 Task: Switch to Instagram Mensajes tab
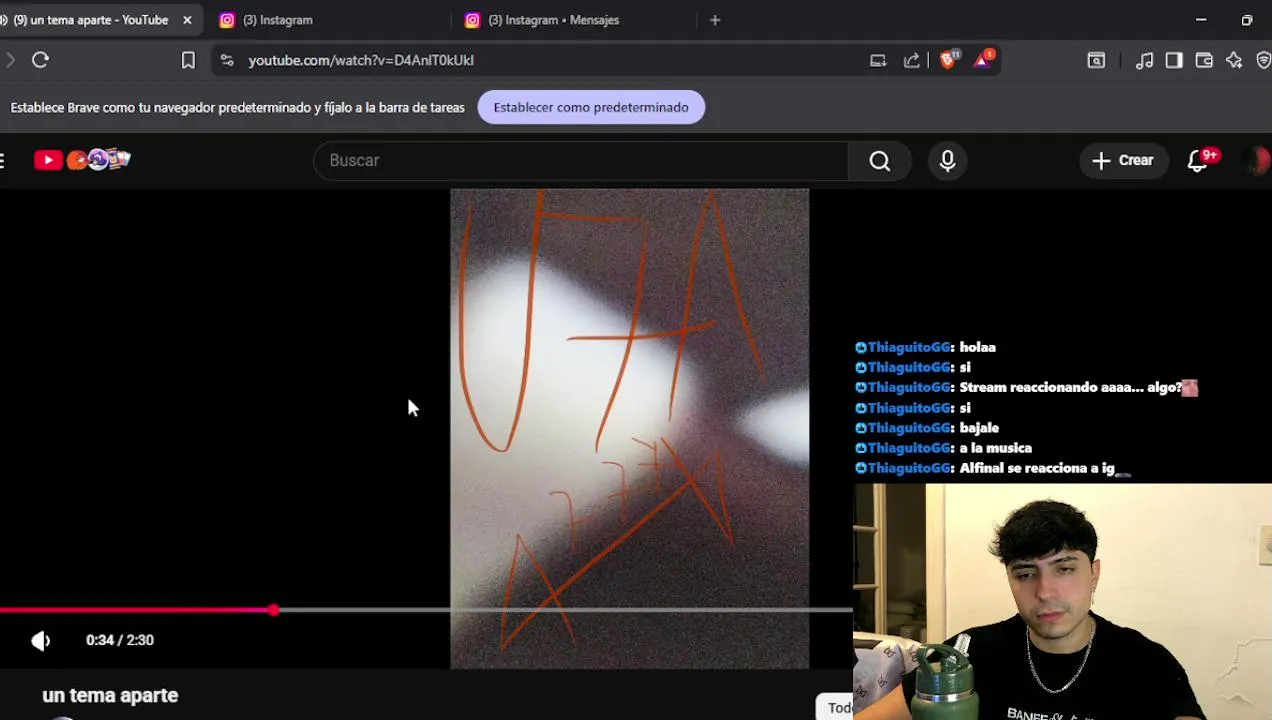click(x=570, y=20)
